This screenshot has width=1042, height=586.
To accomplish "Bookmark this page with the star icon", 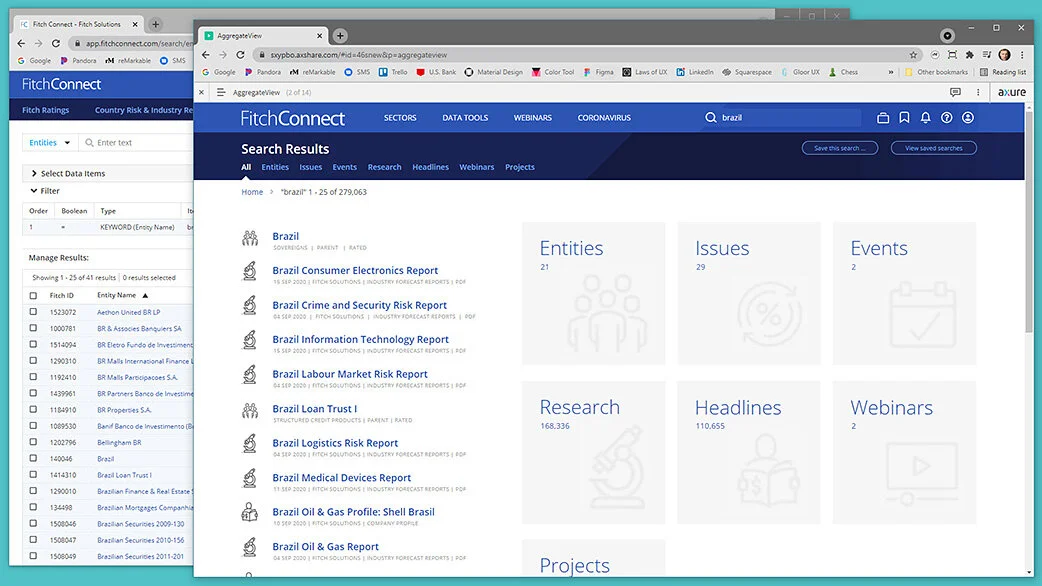I will (x=913, y=55).
